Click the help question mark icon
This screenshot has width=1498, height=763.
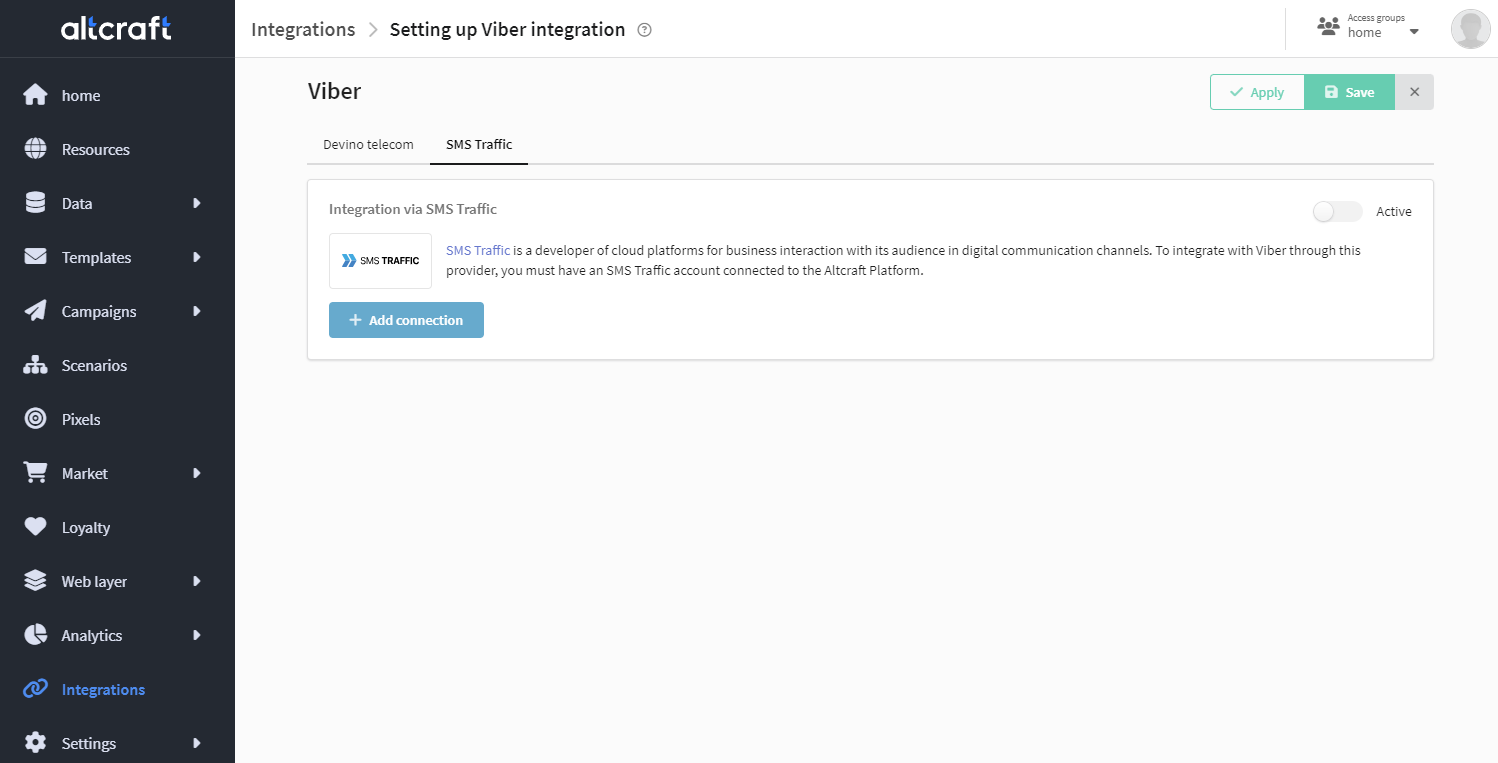coord(645,30)
